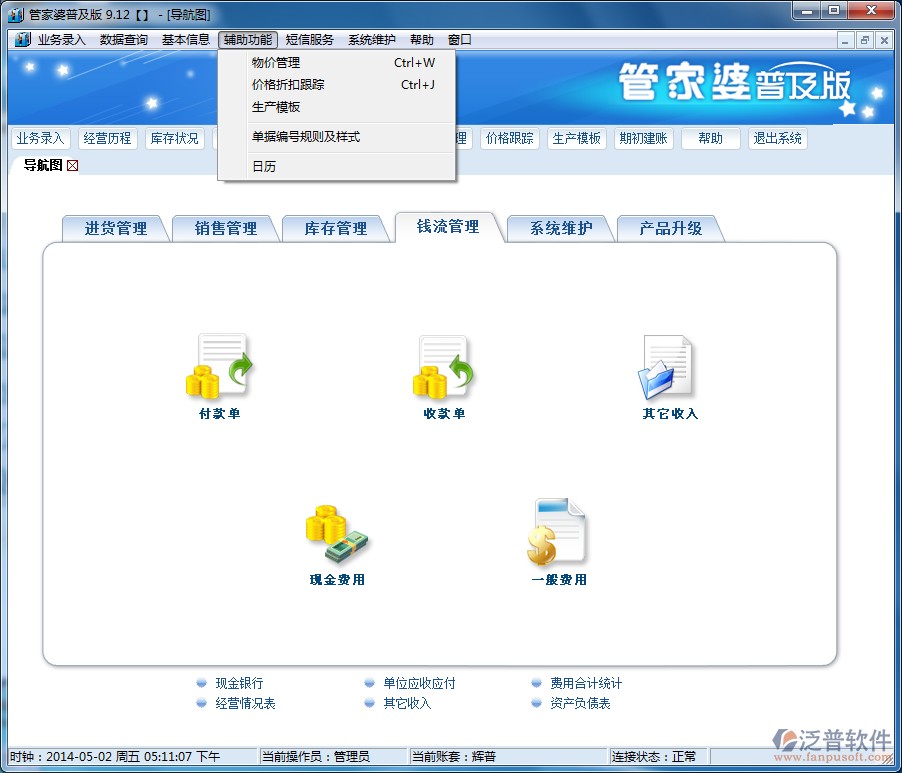Screen dimensions: 902x773
Task: Open the 数据查询 menu
Action: pyautogui.click(x=124, y=40)
